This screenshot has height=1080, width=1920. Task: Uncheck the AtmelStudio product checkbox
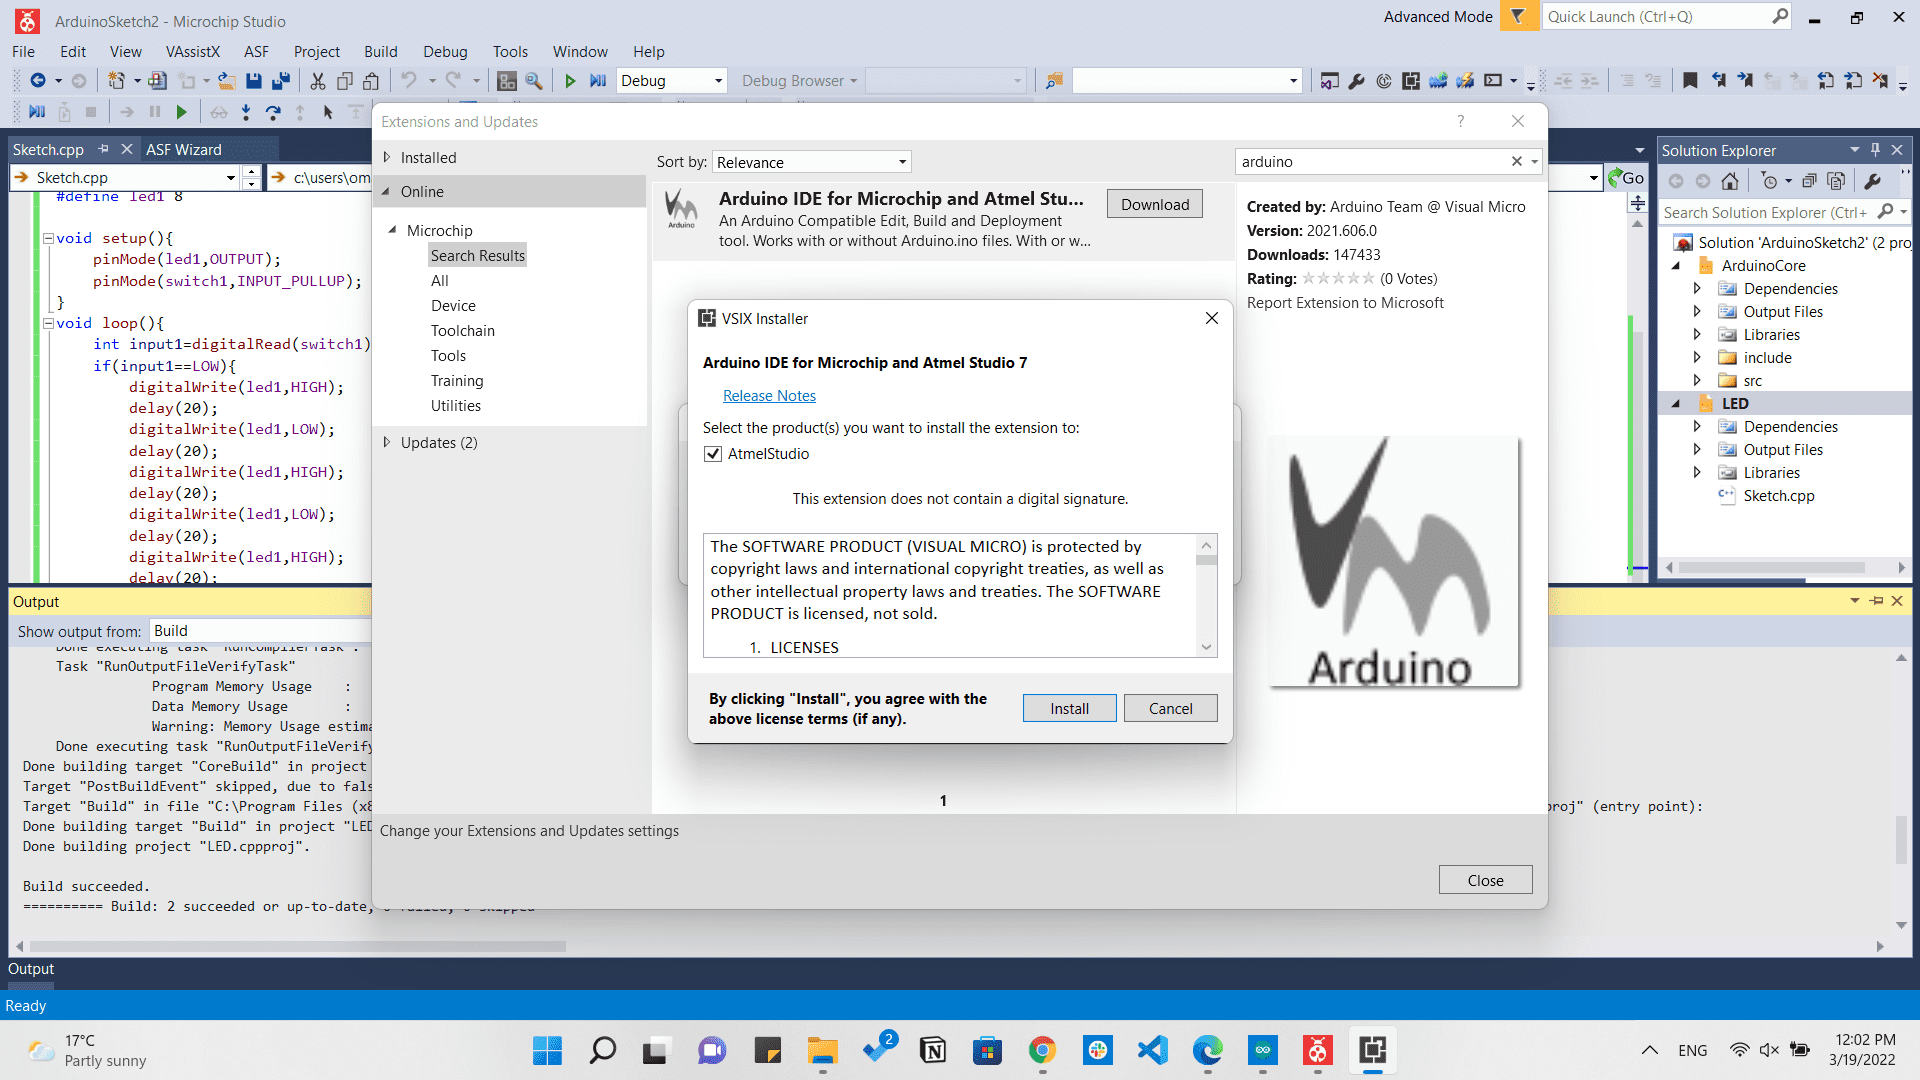[x=713, y=454]
